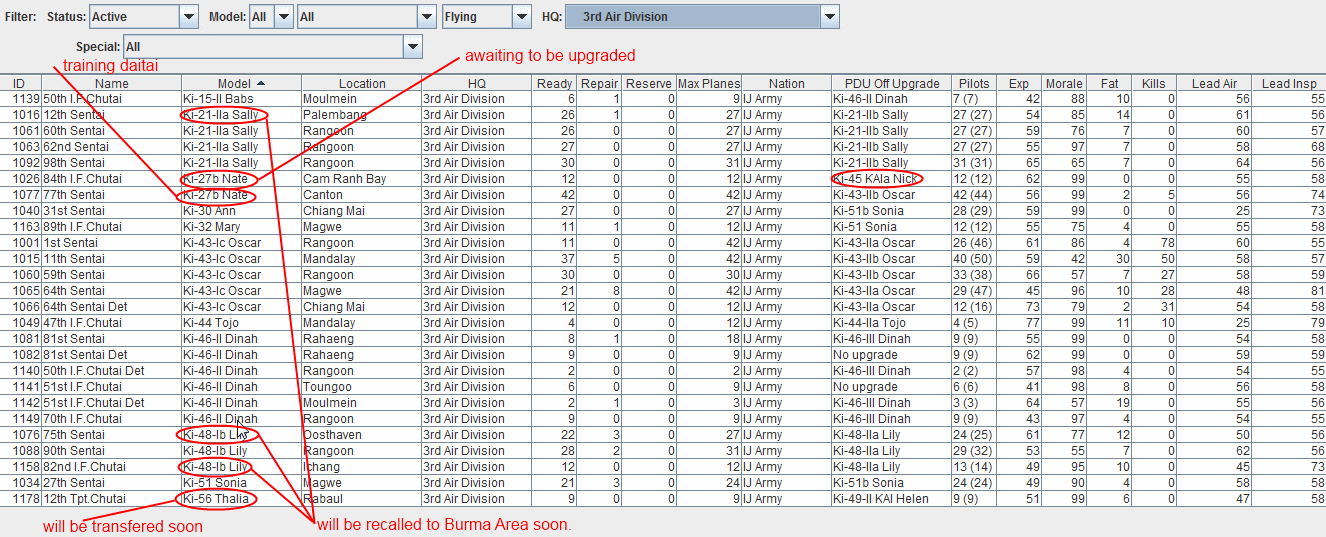The image size is (1326, 537).
Task: Sort by the Pilots column header
Action: coord(974,83)
